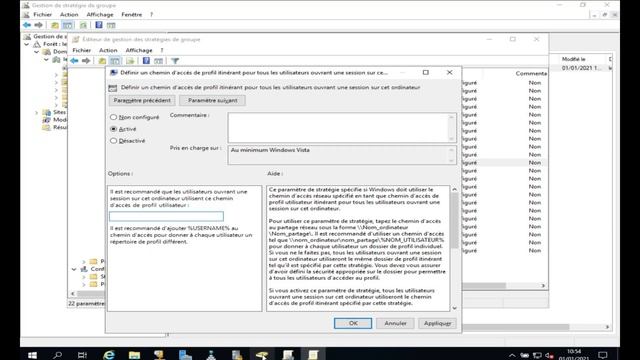Image resolution: width=640 pixels, height=360 pixels.
Task: Go back in Gestion de stratégie de groupe toolbar
Action: pyautogui.click(x=27, y=25)
